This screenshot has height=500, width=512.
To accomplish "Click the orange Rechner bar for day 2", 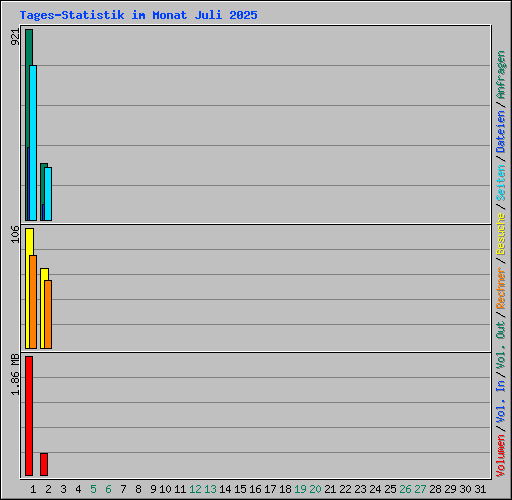I will (x=48, y=314).
